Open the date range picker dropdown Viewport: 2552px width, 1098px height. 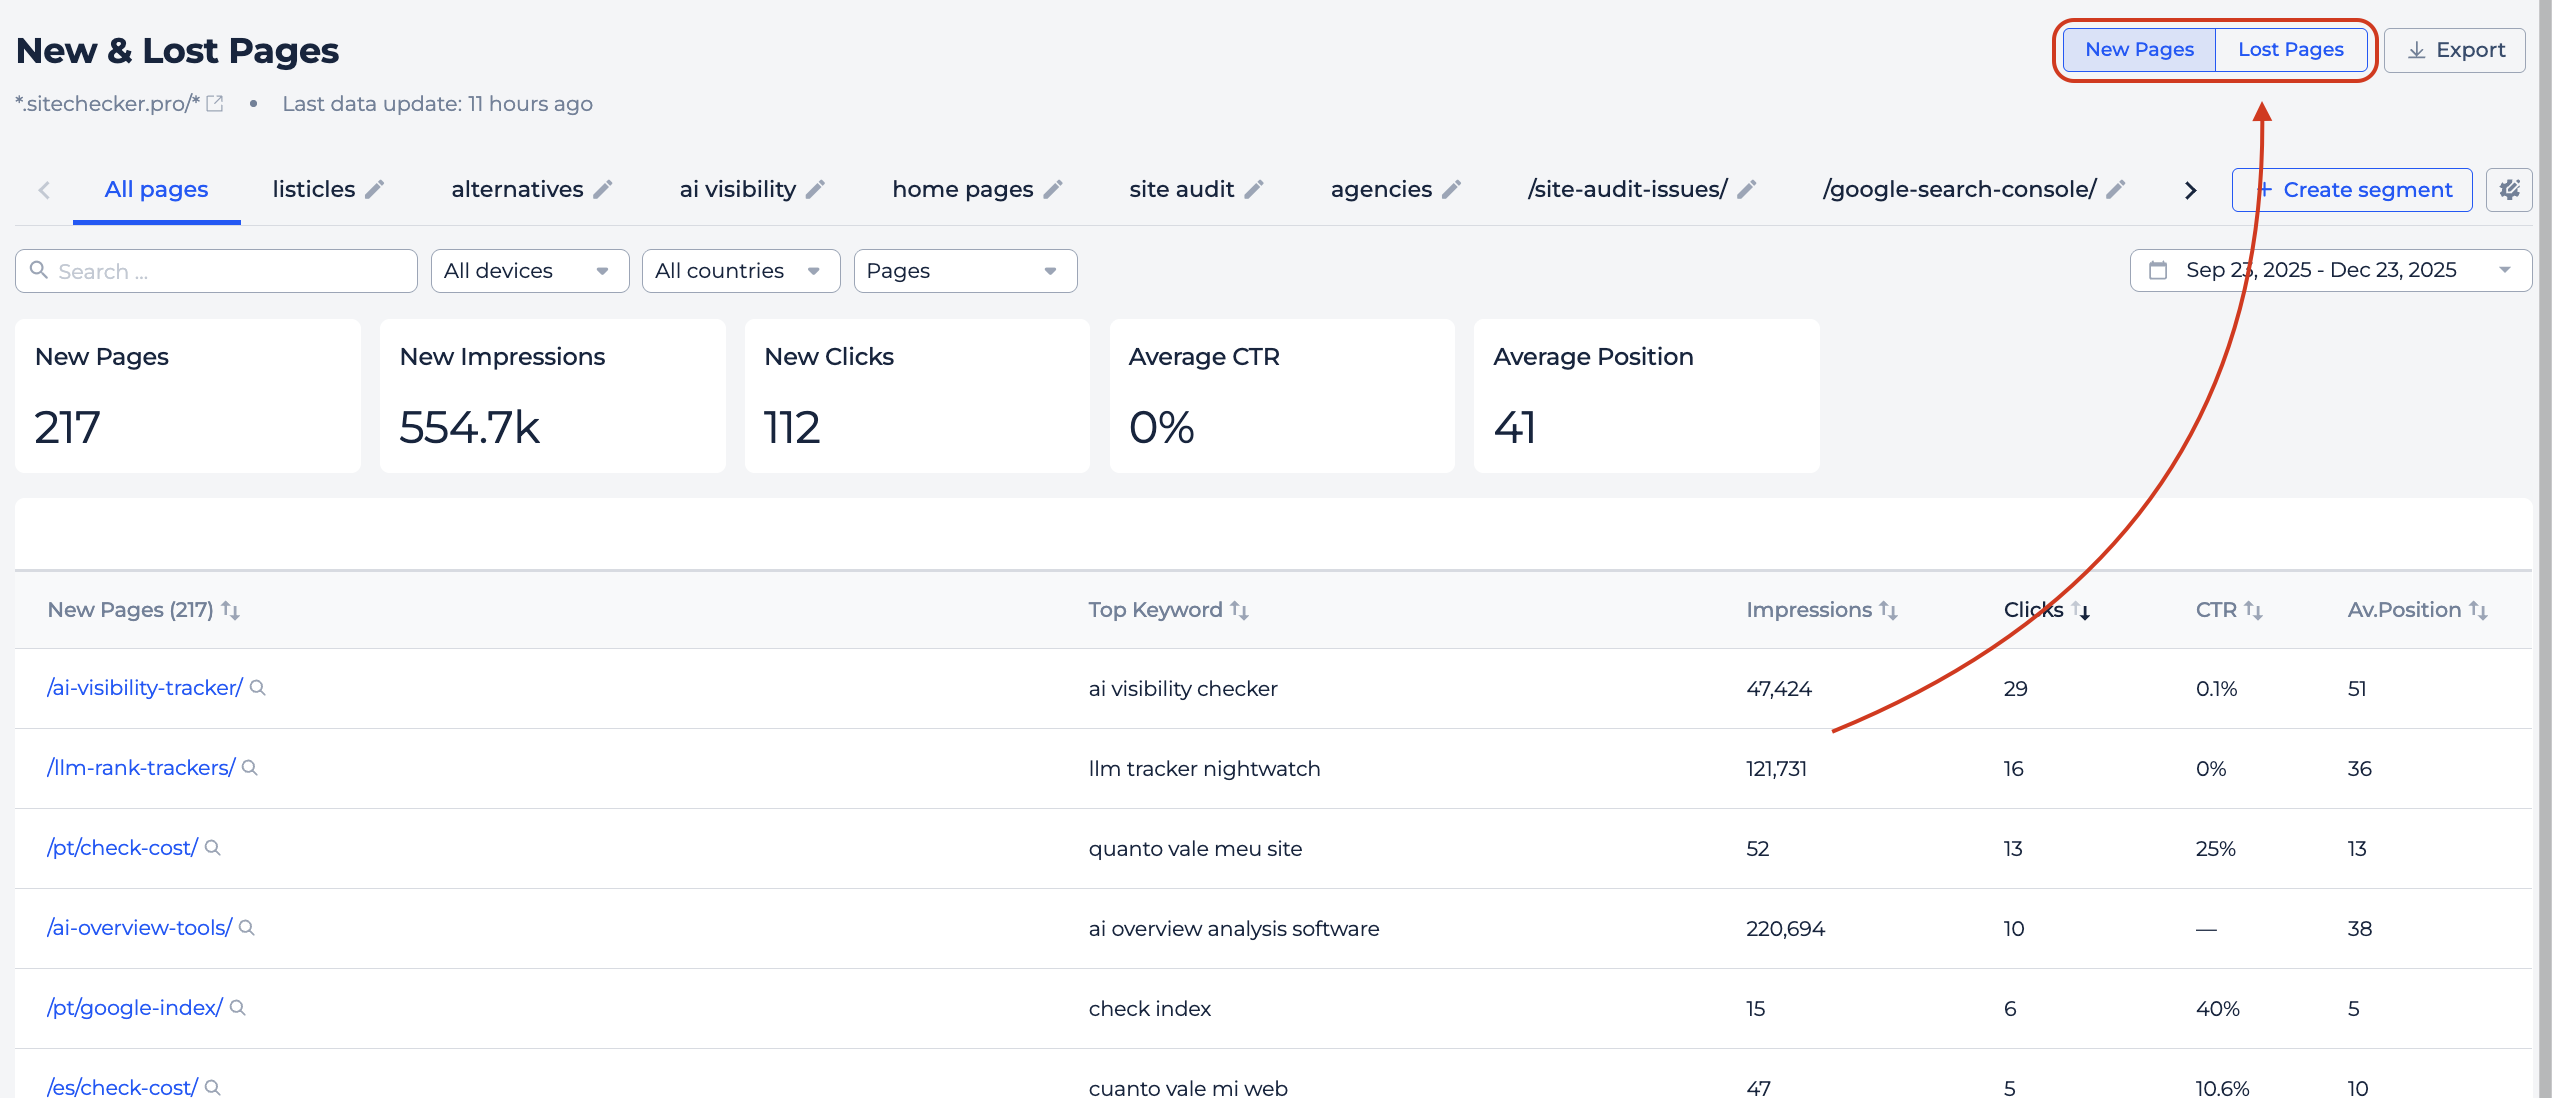[x=2330, y=270]
